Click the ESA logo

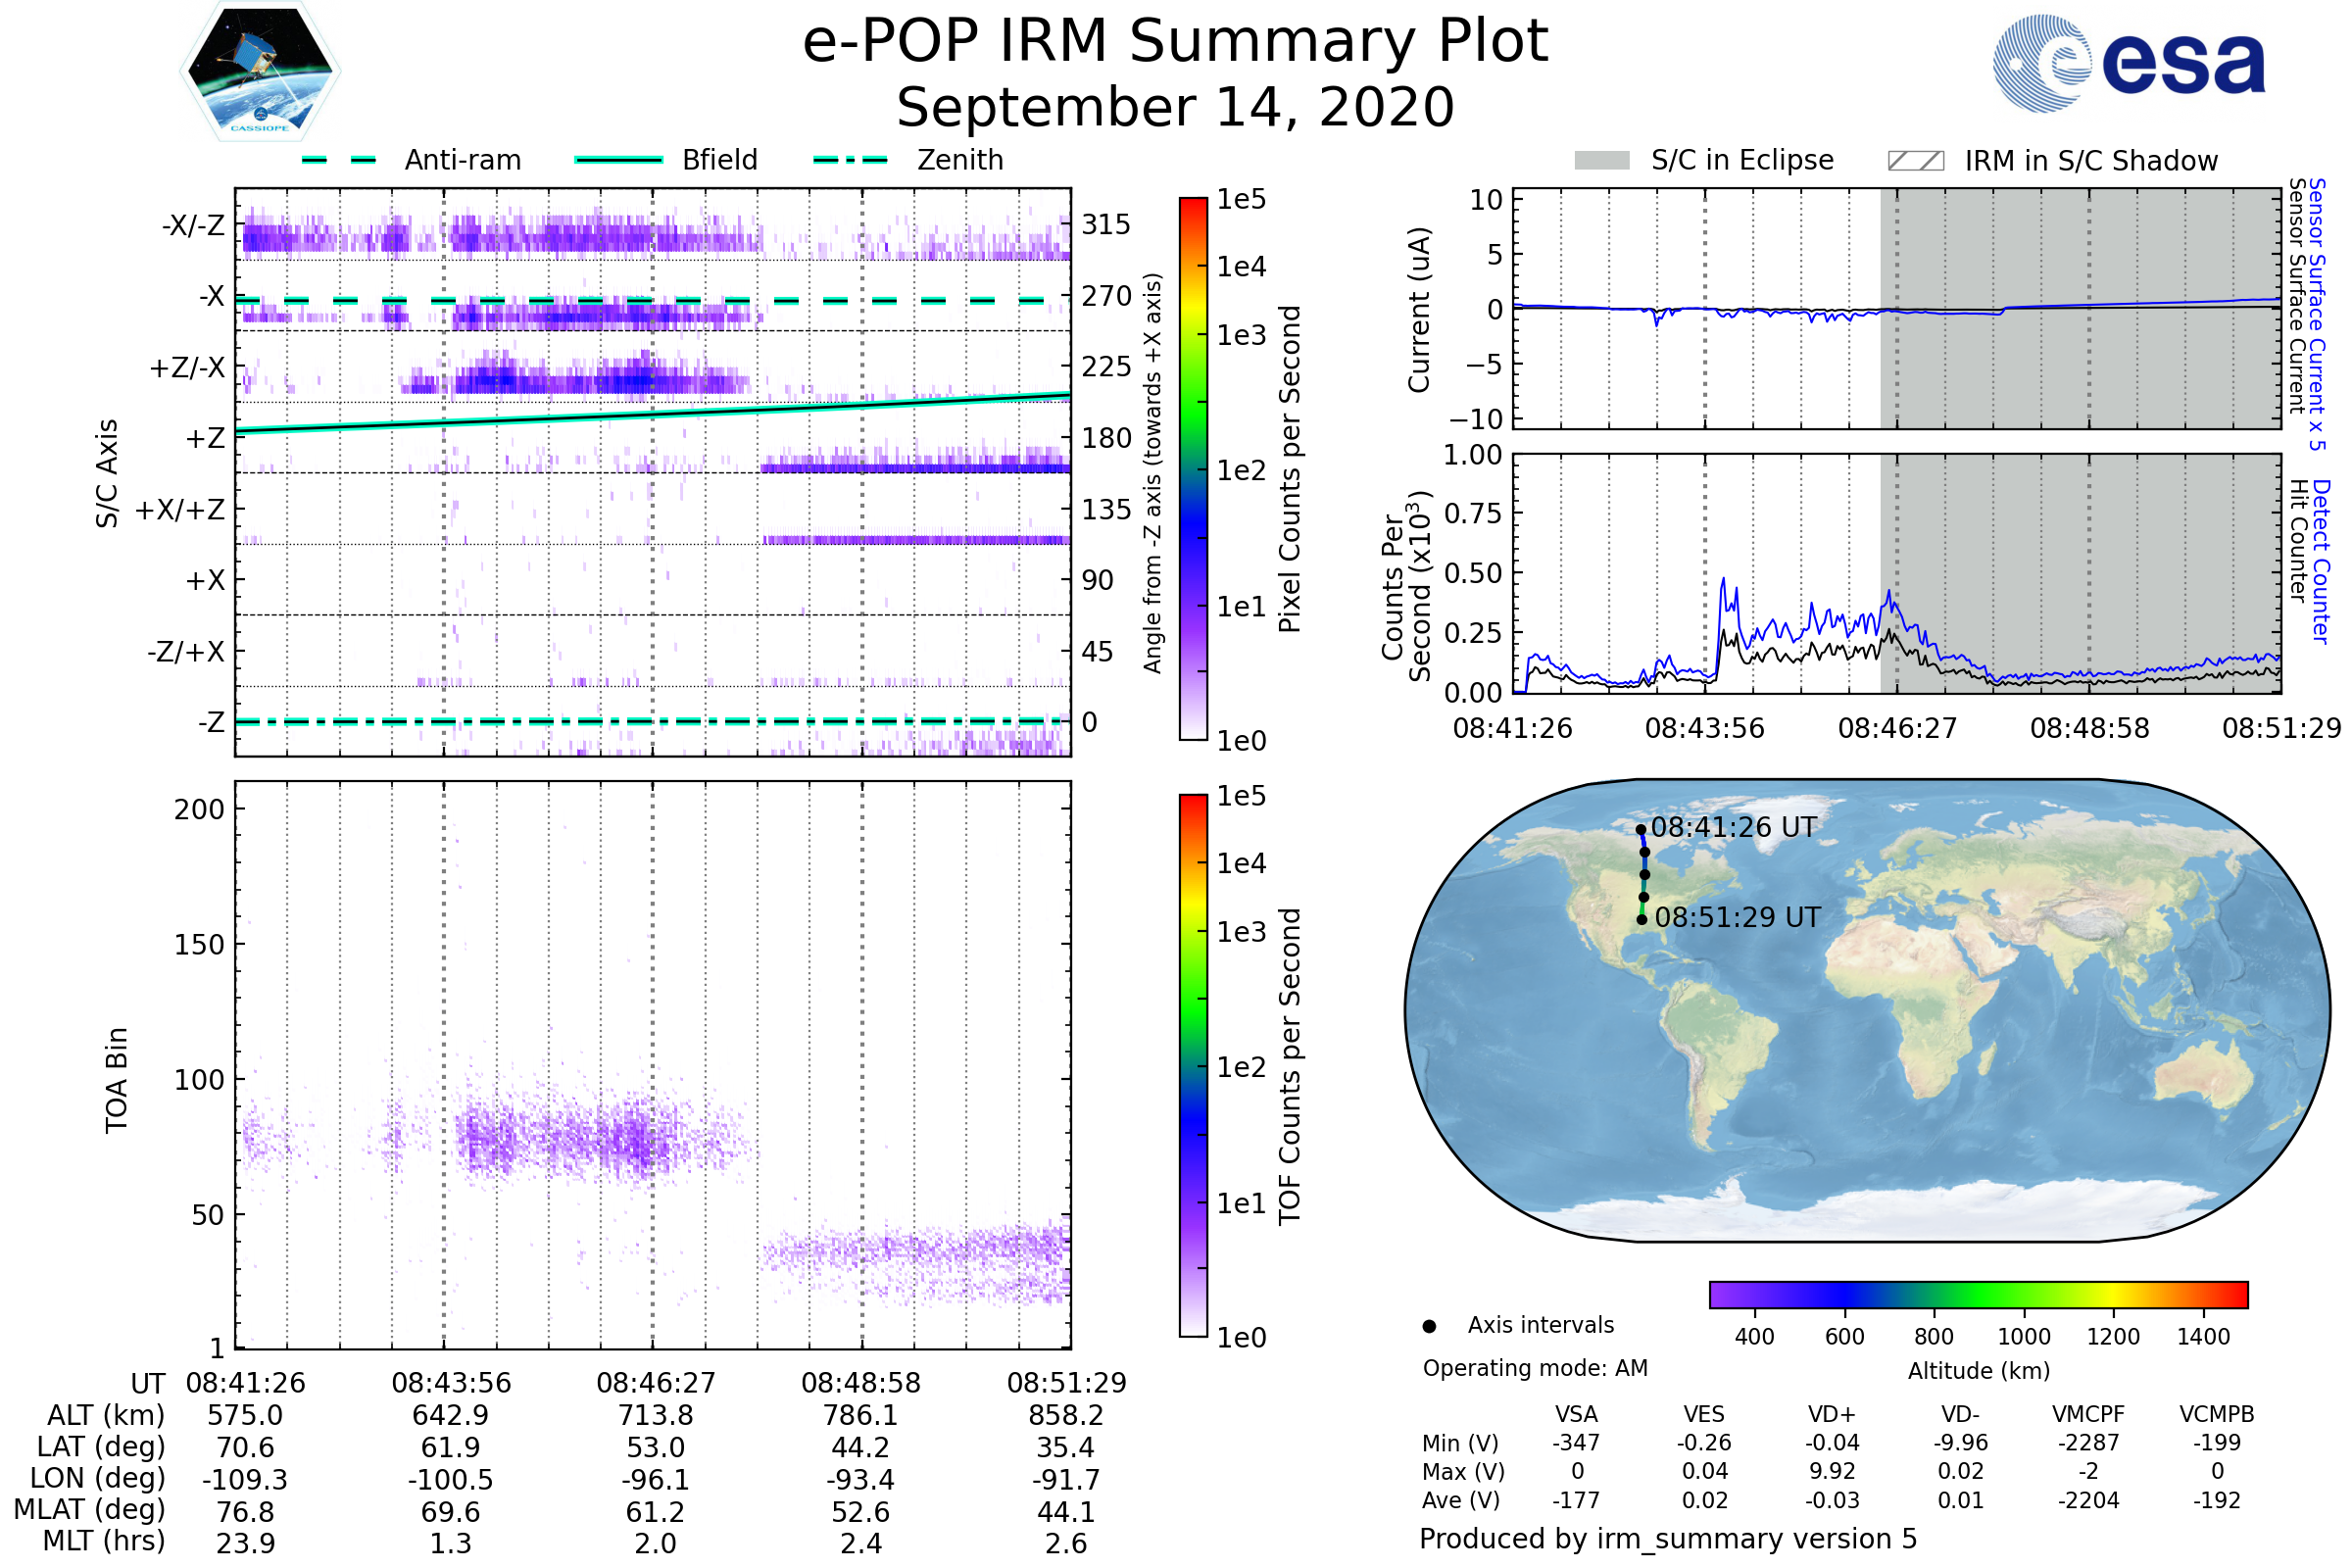pyautogui.click(x=2128, y=63)
